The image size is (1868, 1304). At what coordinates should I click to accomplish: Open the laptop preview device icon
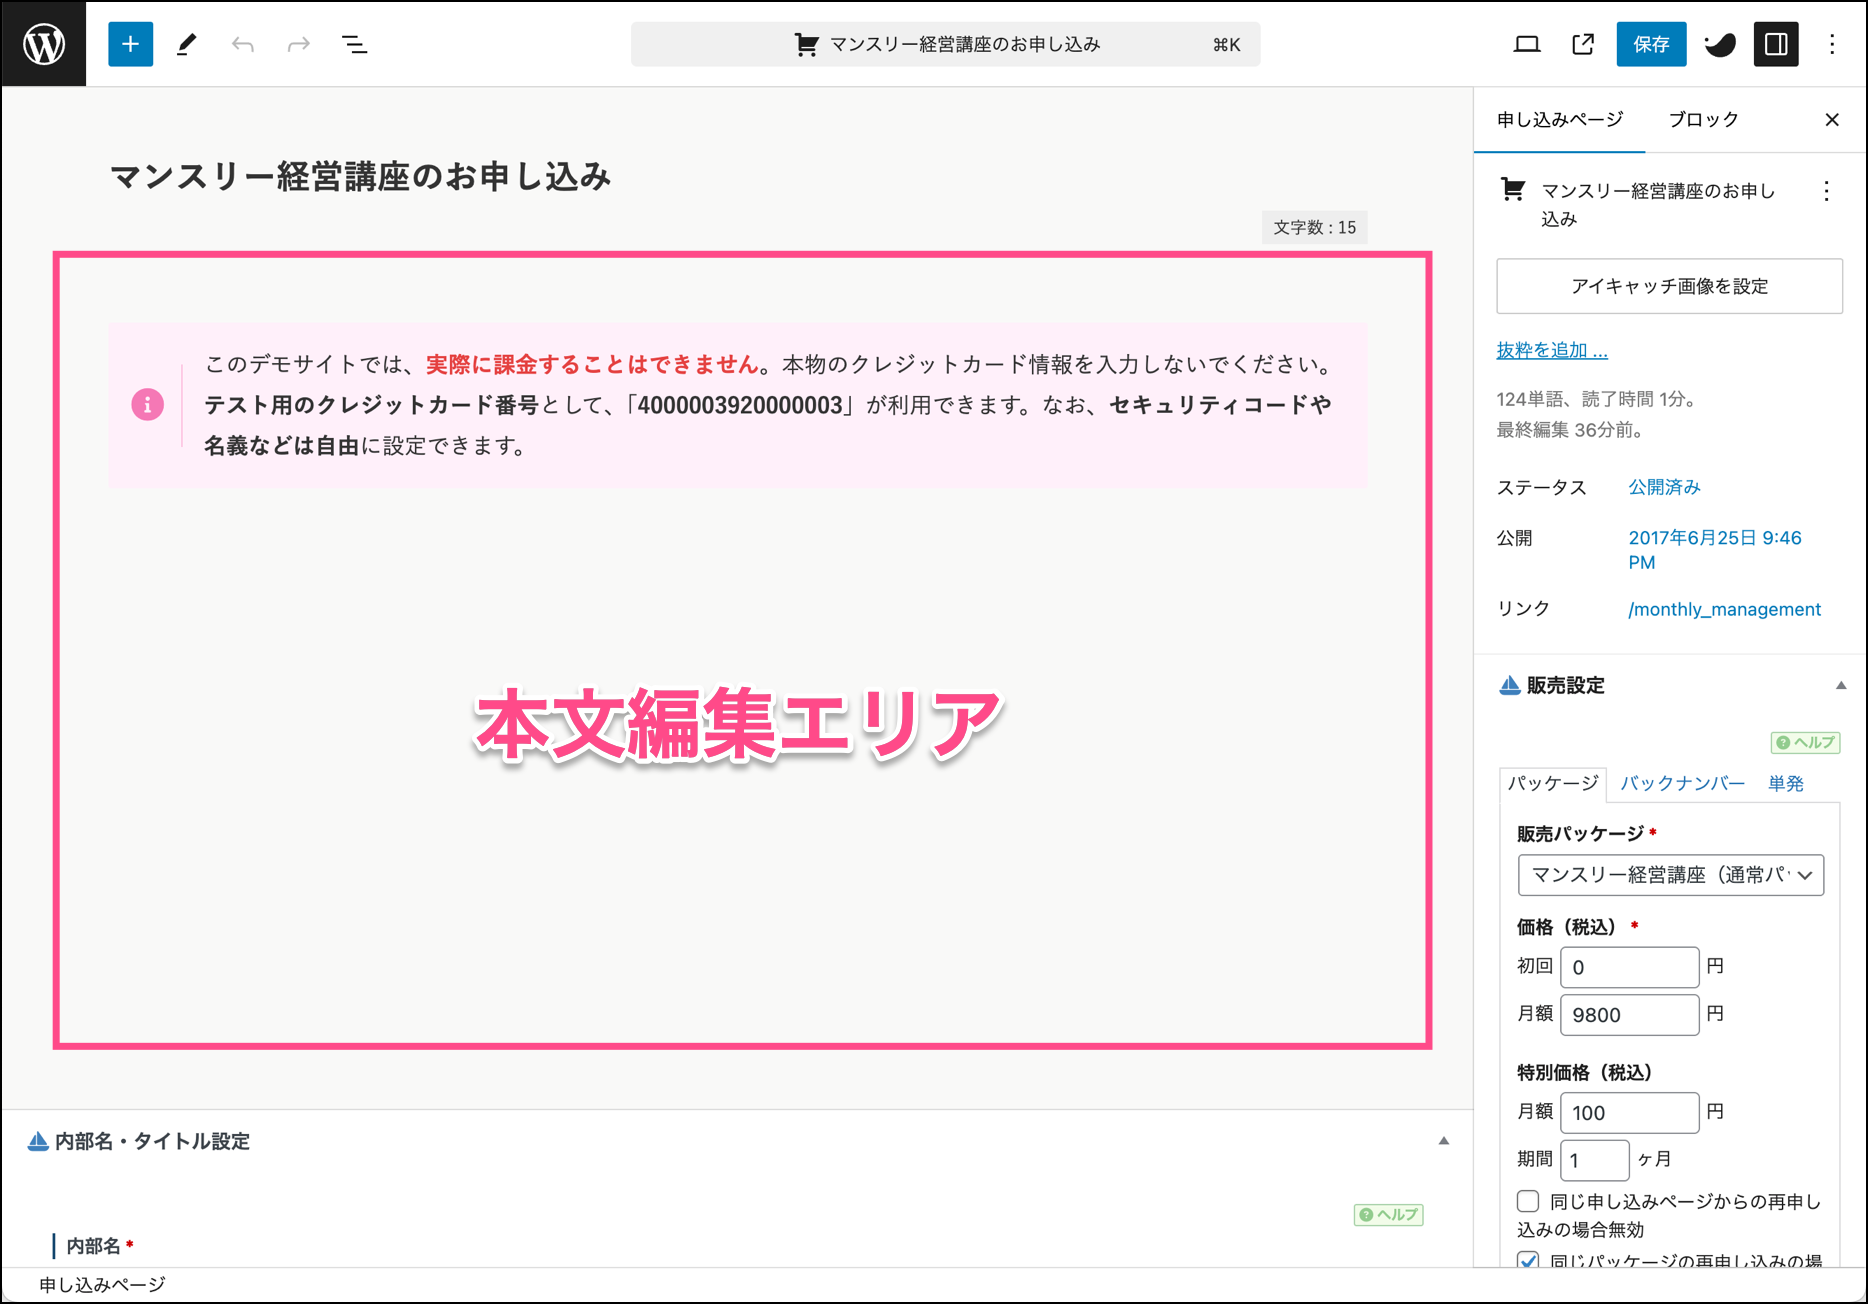pos(1526,44)
